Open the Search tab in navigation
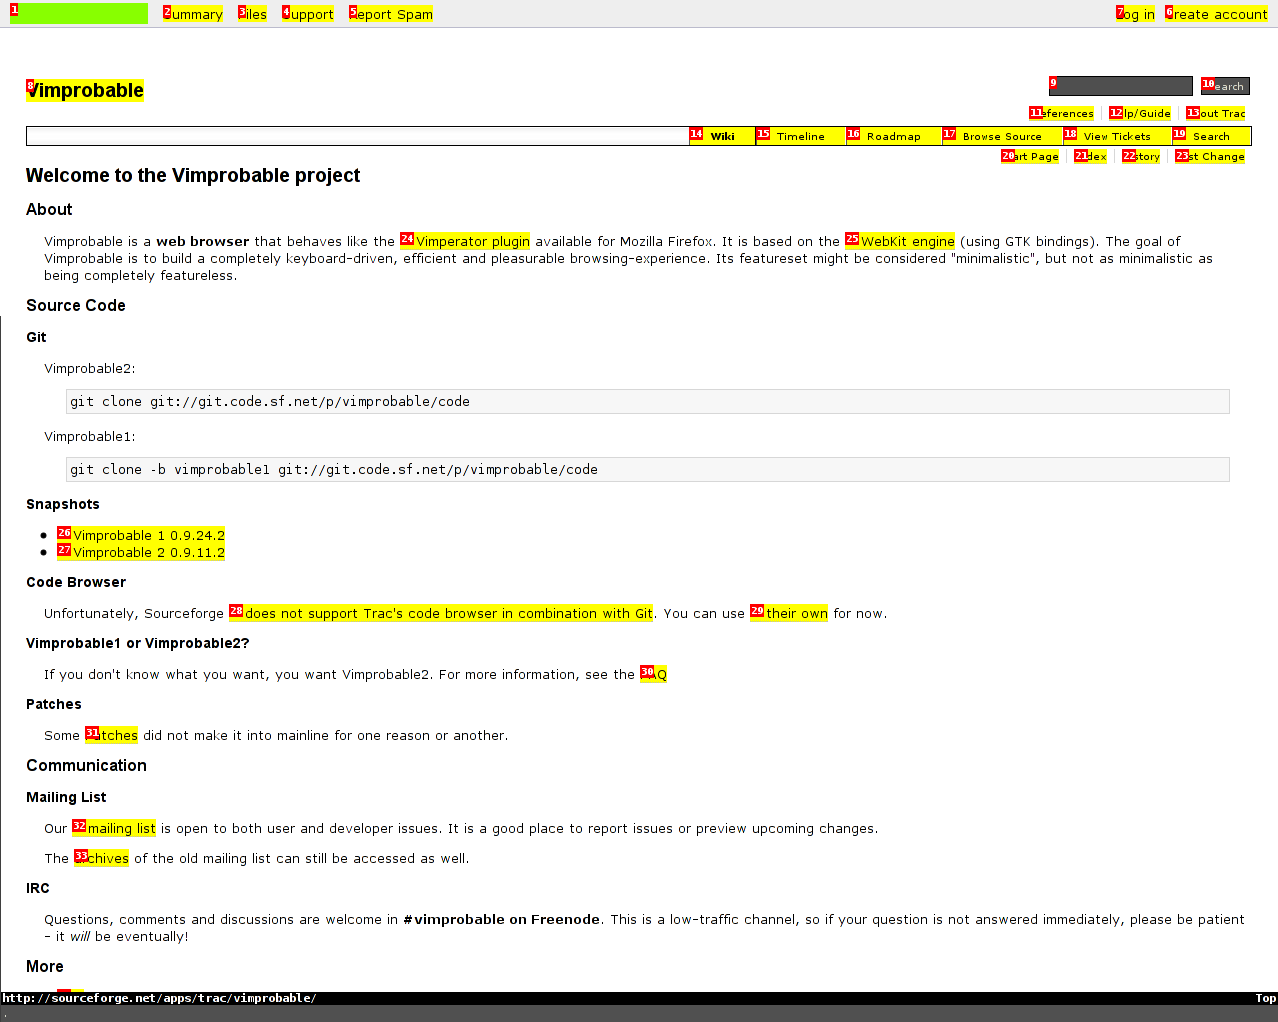Screen dimensions: 1278x1022 1210,136
